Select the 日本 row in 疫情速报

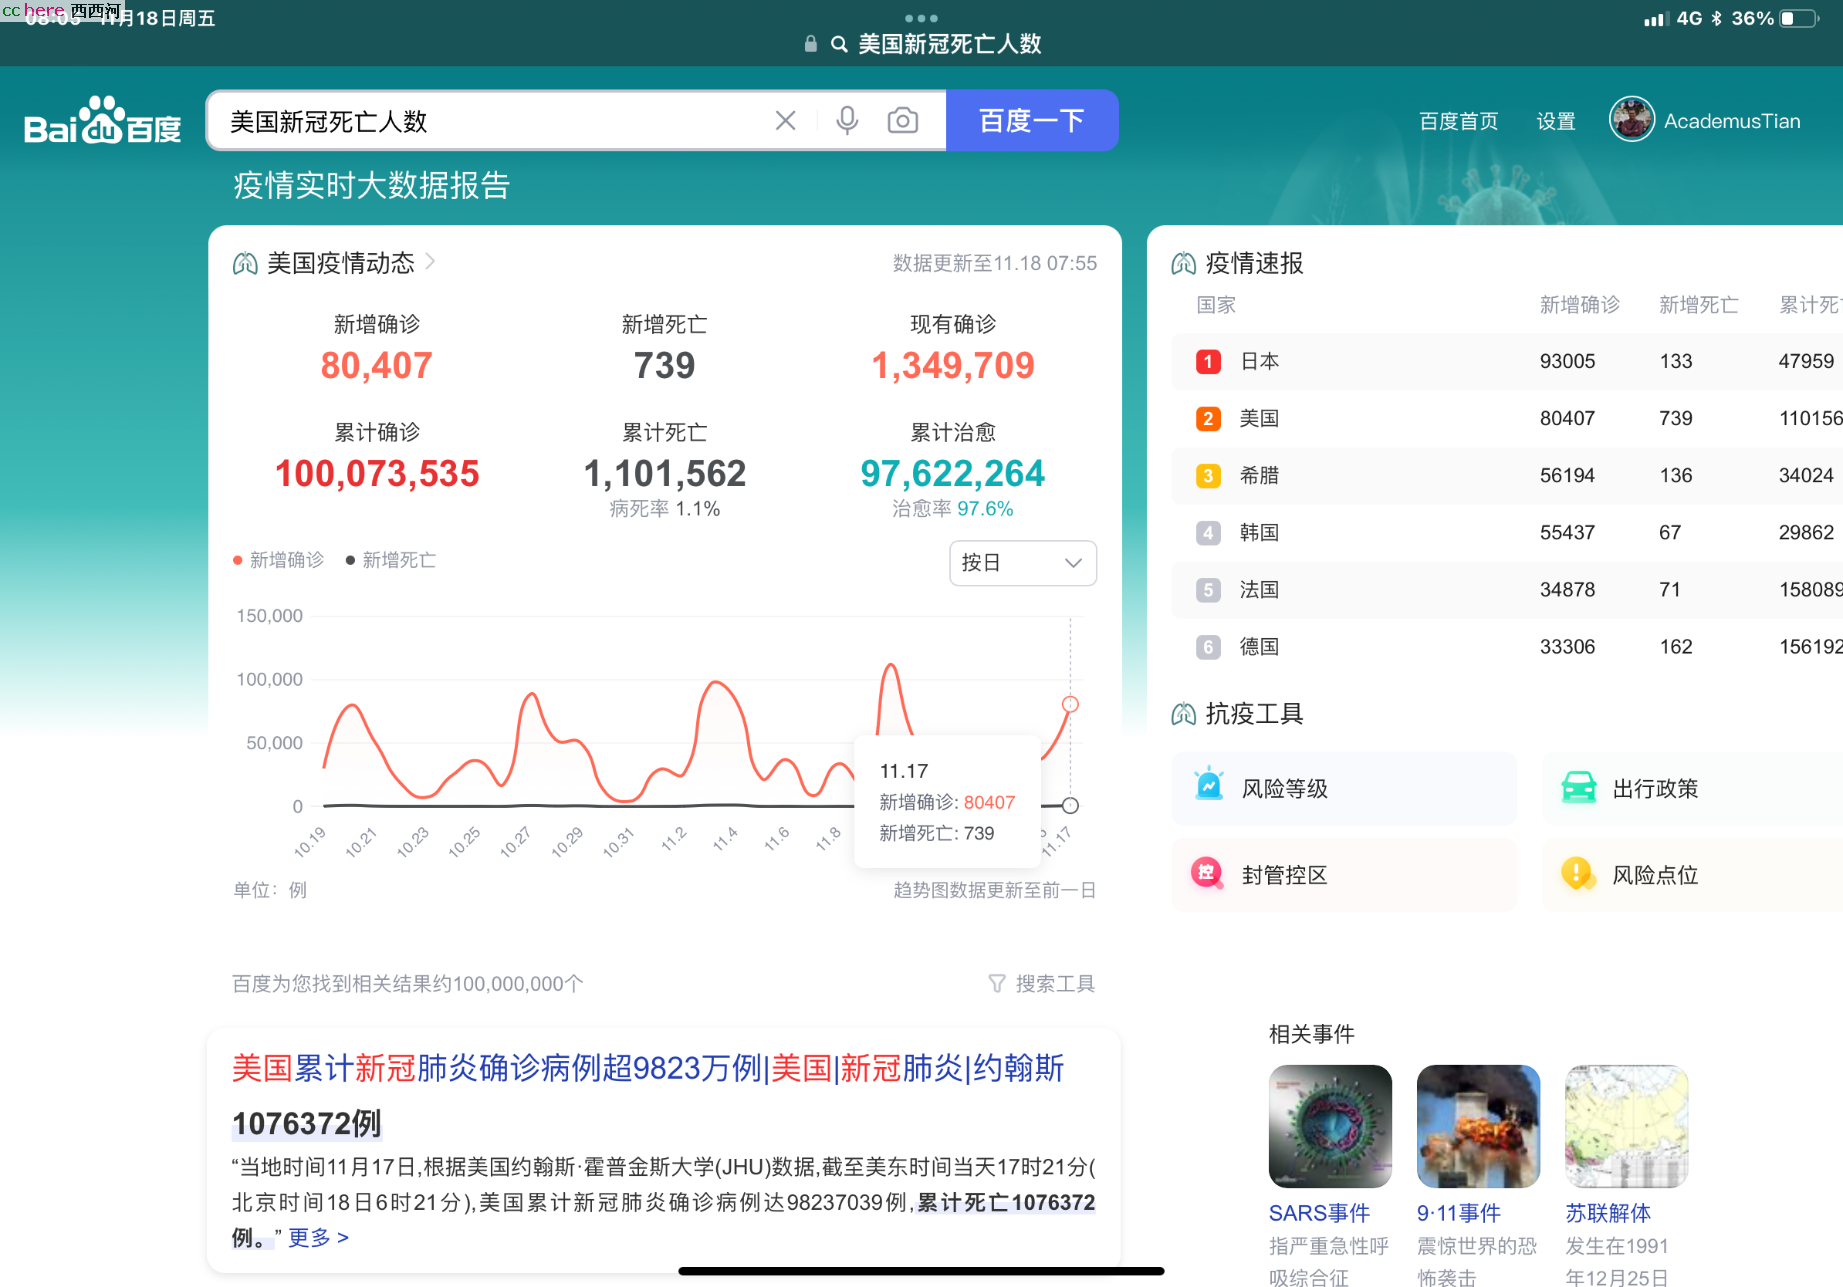coord(1507,361)
